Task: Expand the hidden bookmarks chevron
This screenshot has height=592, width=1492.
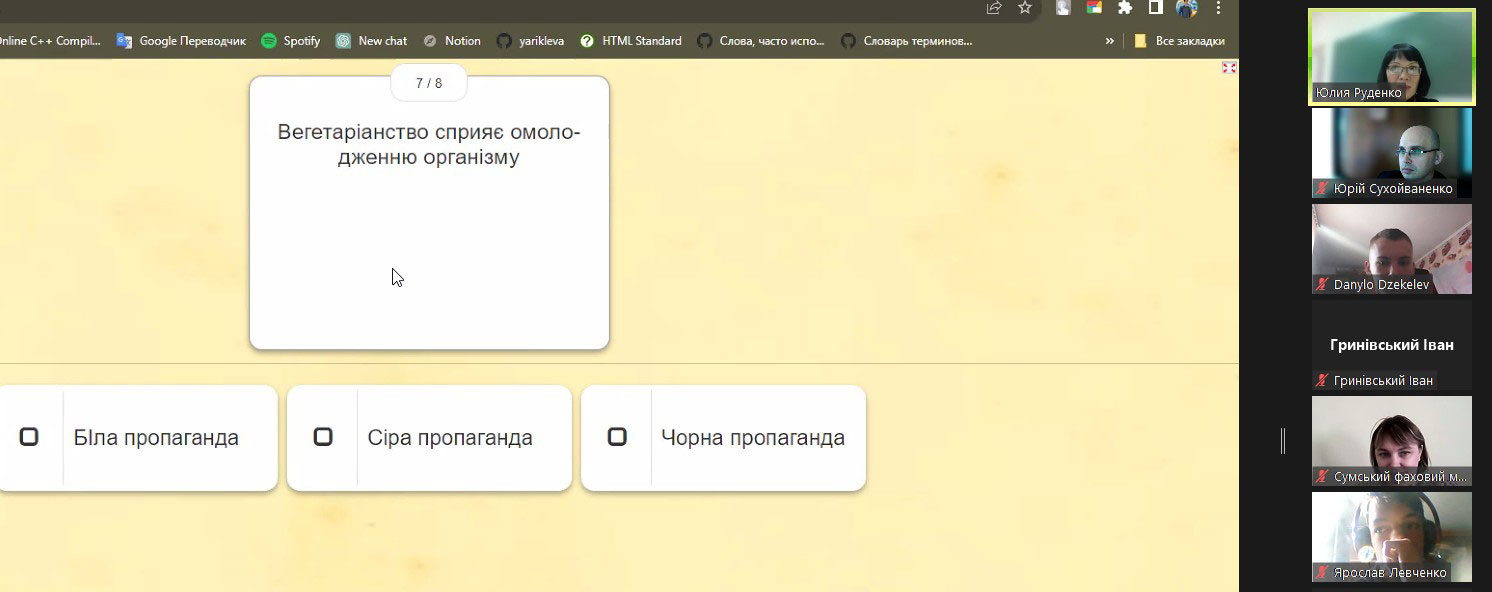Action: point(1109,41)
